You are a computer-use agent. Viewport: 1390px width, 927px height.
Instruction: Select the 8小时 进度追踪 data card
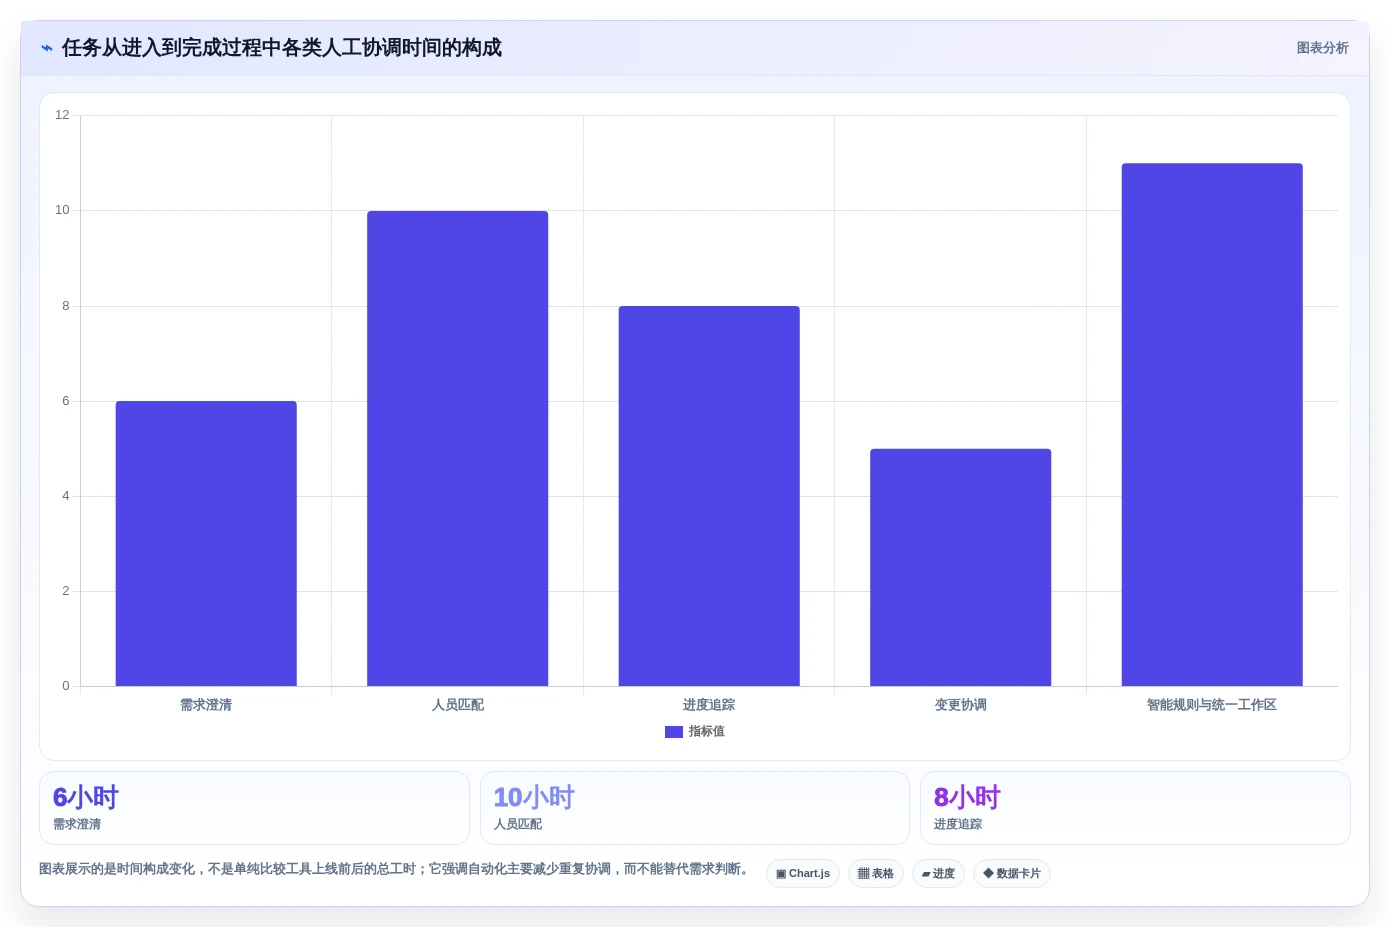pos(1135,808)
